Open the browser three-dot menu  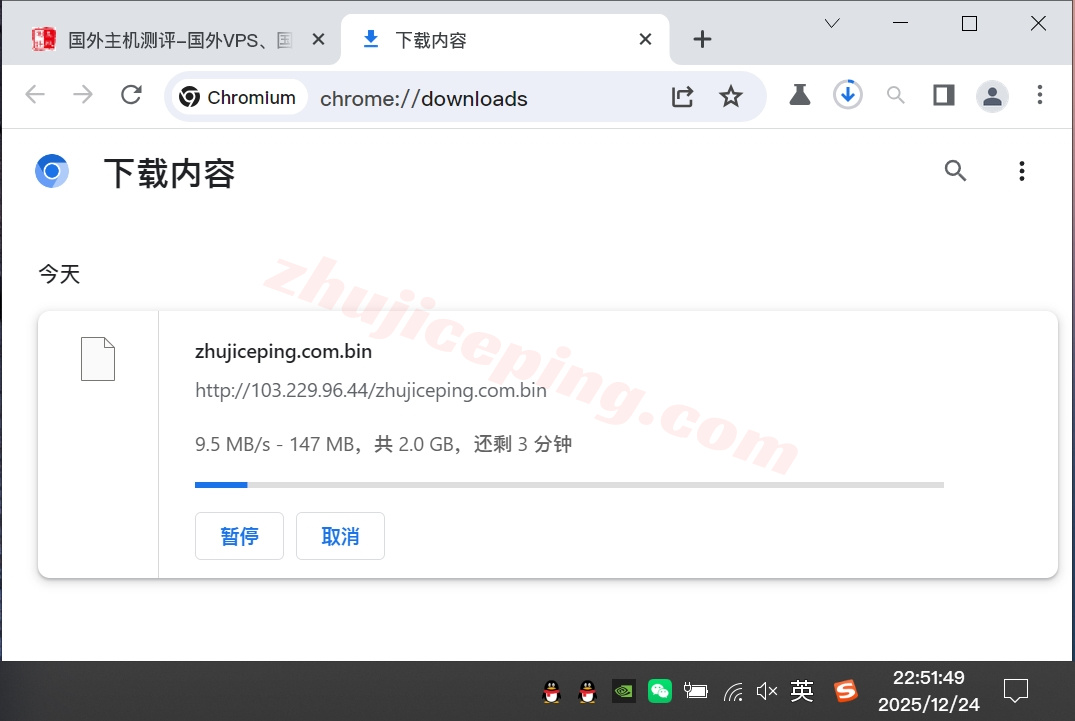(1040, 95)
